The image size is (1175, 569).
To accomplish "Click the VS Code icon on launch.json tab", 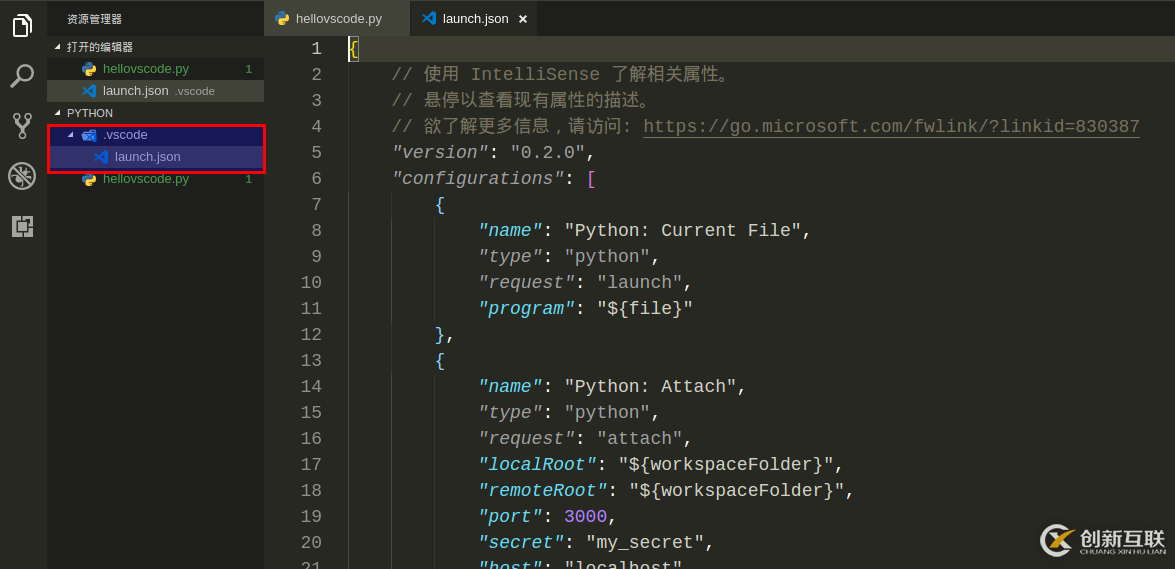I will 429,19.
